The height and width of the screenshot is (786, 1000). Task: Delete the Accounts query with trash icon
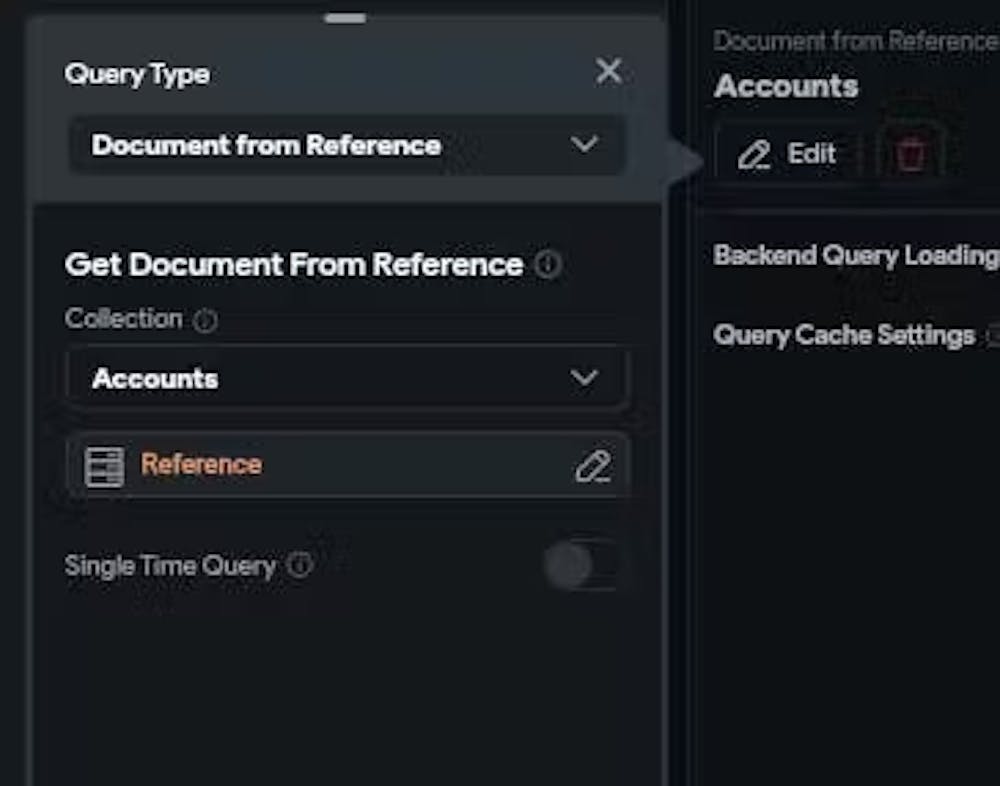(x=910, y=154)
